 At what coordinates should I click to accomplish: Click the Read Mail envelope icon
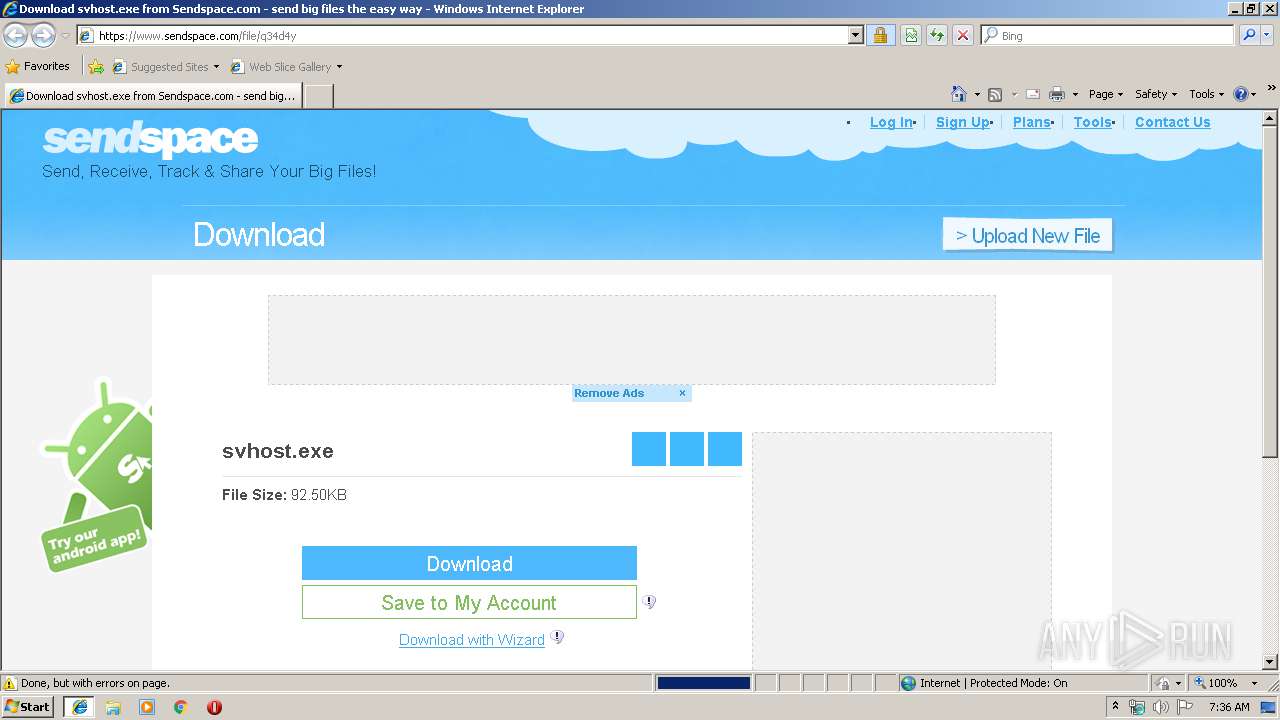(1033, 94)
